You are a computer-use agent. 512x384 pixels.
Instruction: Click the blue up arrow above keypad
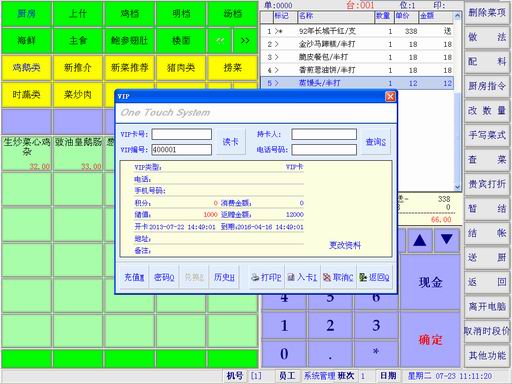tap(419, 240)
